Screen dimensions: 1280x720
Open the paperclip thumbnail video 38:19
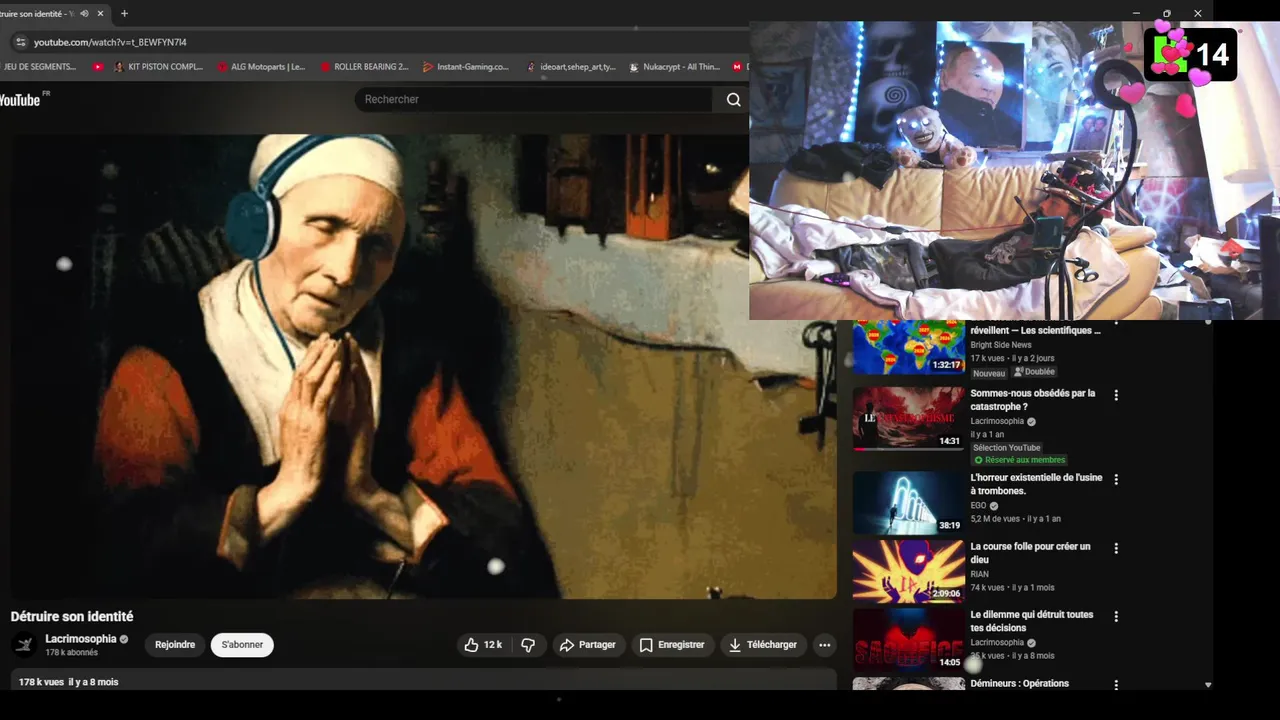(x=908, y=503)
